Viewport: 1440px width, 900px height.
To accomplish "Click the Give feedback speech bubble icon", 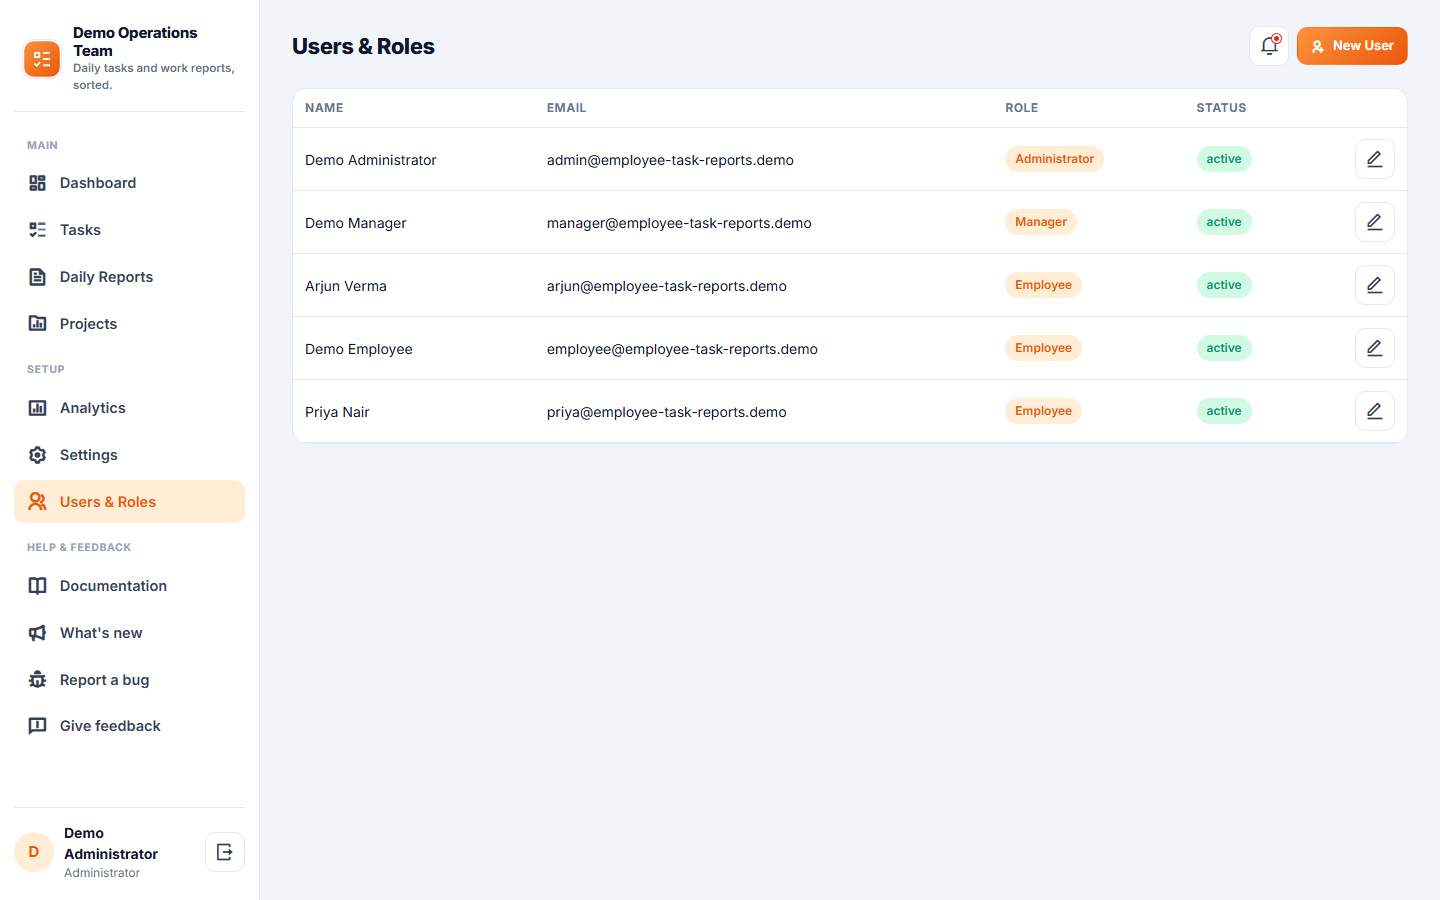I will pos(38,726).
